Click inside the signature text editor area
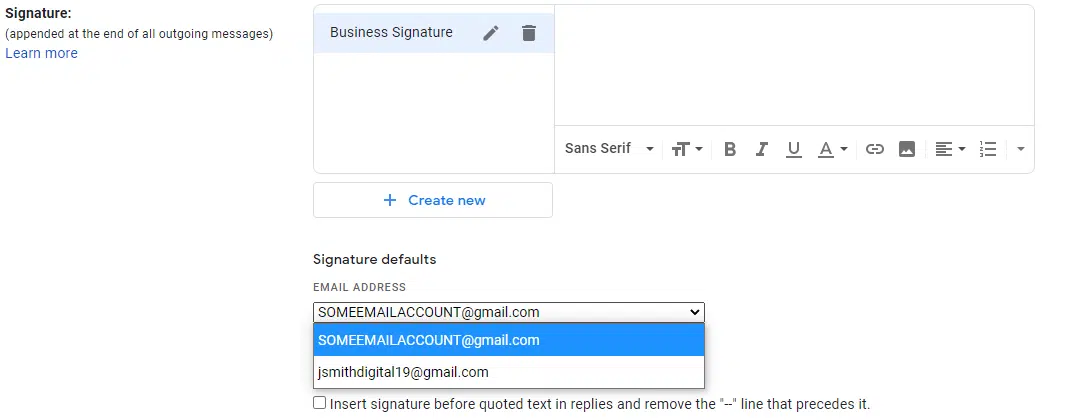Screen dimensions: 1090x420 tap(794, 65)
